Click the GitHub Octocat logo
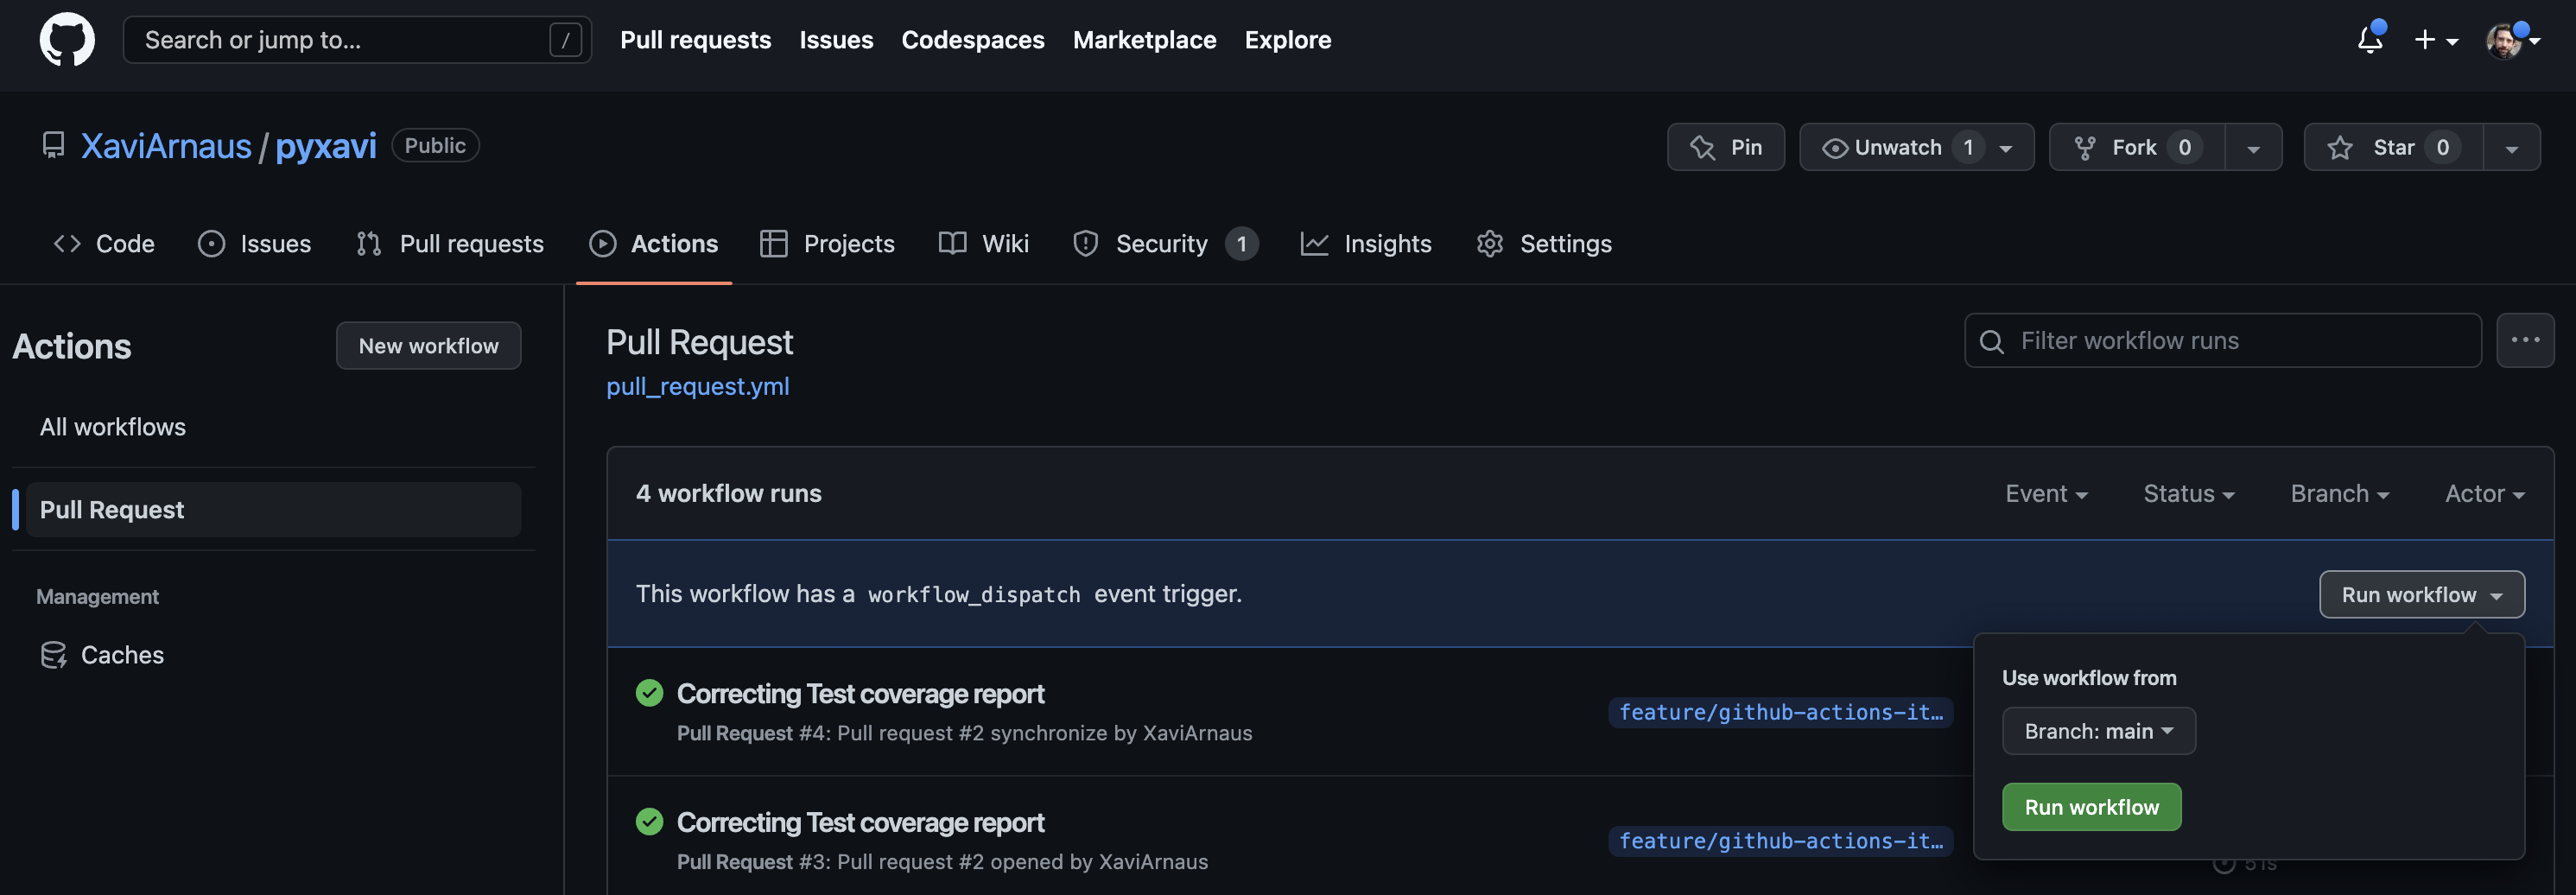 point(67,40)
